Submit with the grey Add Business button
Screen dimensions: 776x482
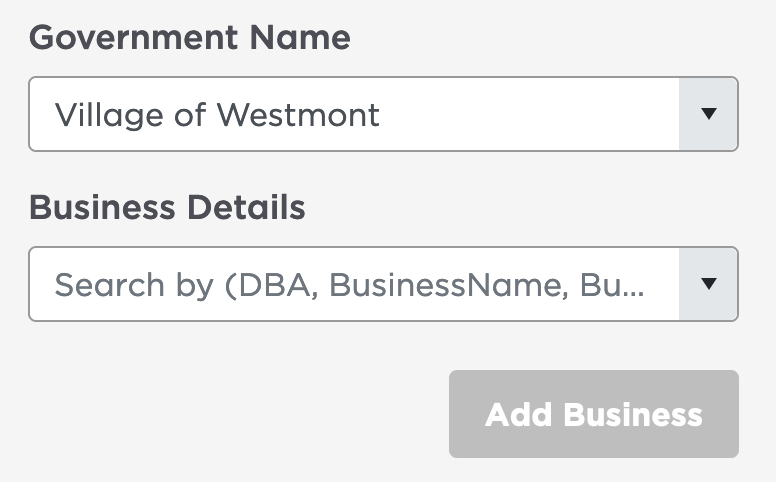(594, 414)
